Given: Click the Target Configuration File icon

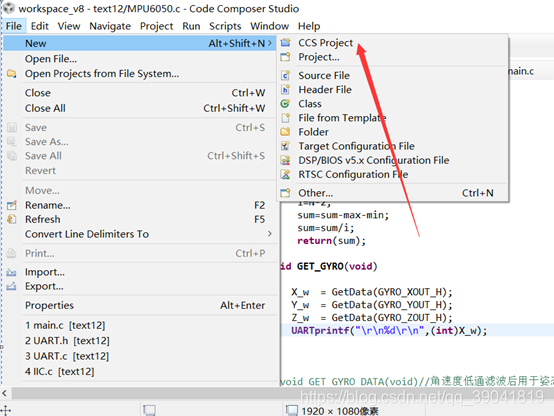Looking at the screenshot, I should (x=285, y=146).
